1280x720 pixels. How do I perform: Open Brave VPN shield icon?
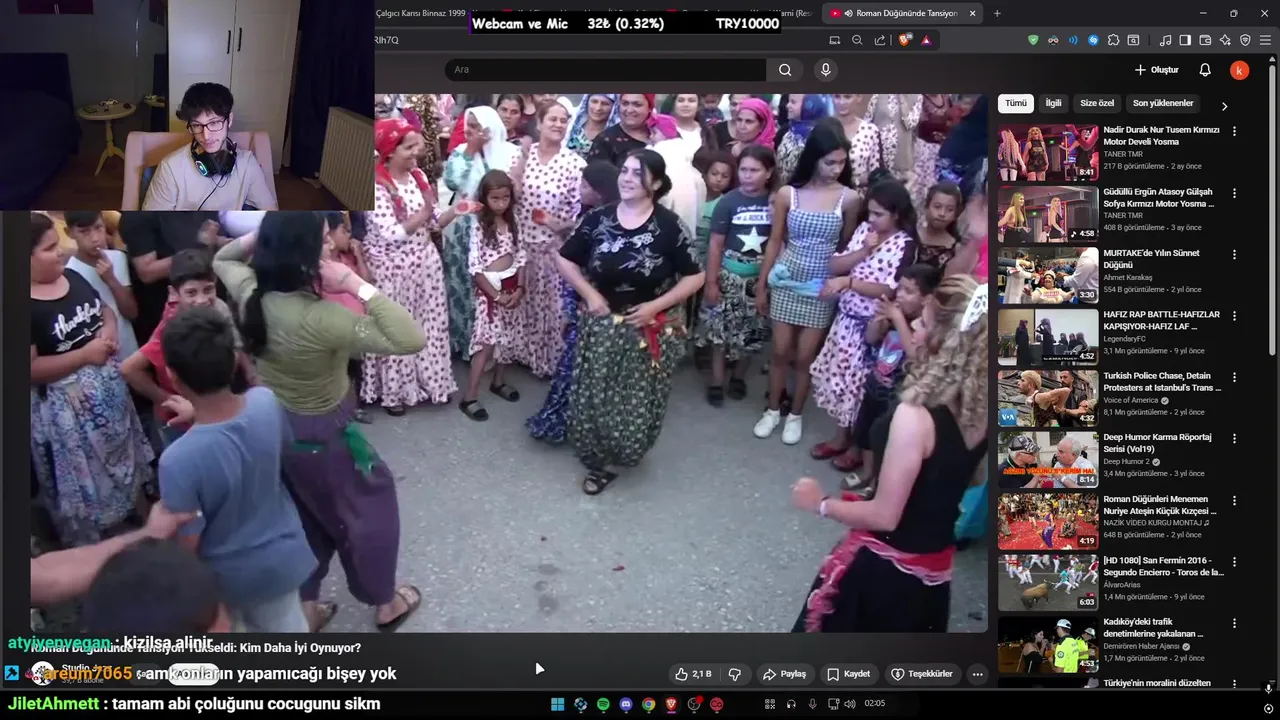click(1245, 40)
